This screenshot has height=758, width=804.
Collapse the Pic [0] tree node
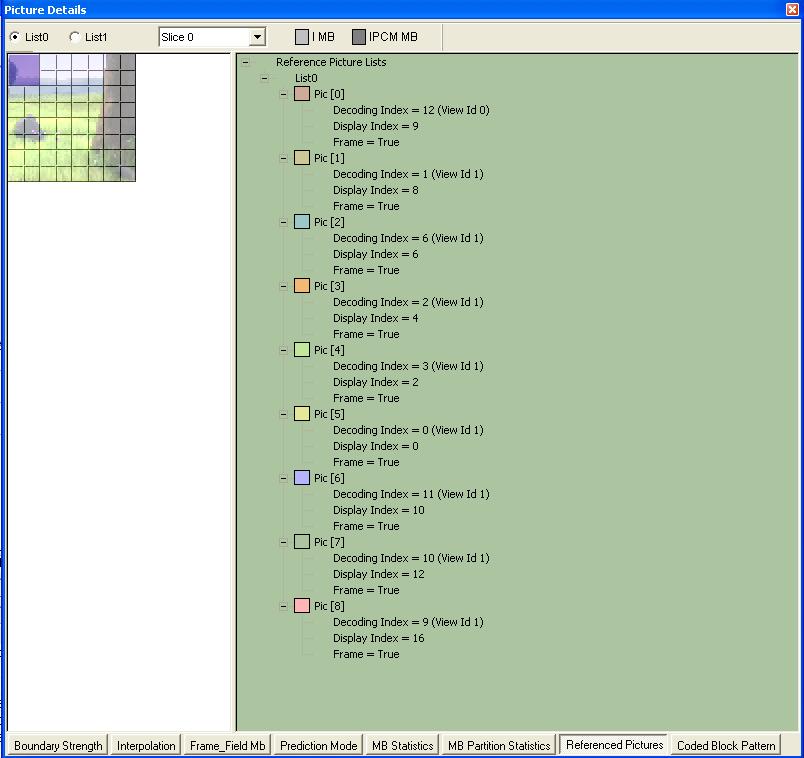click(284, 94)
